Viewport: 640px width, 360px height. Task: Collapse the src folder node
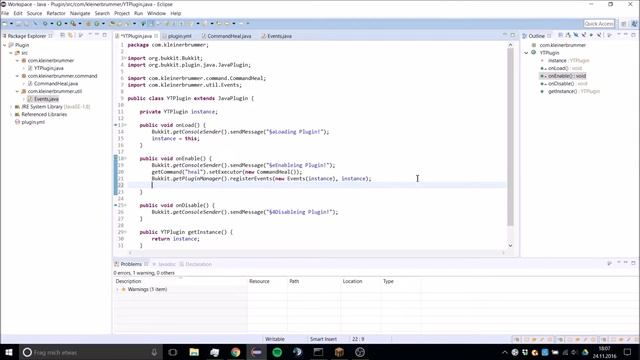11,53
